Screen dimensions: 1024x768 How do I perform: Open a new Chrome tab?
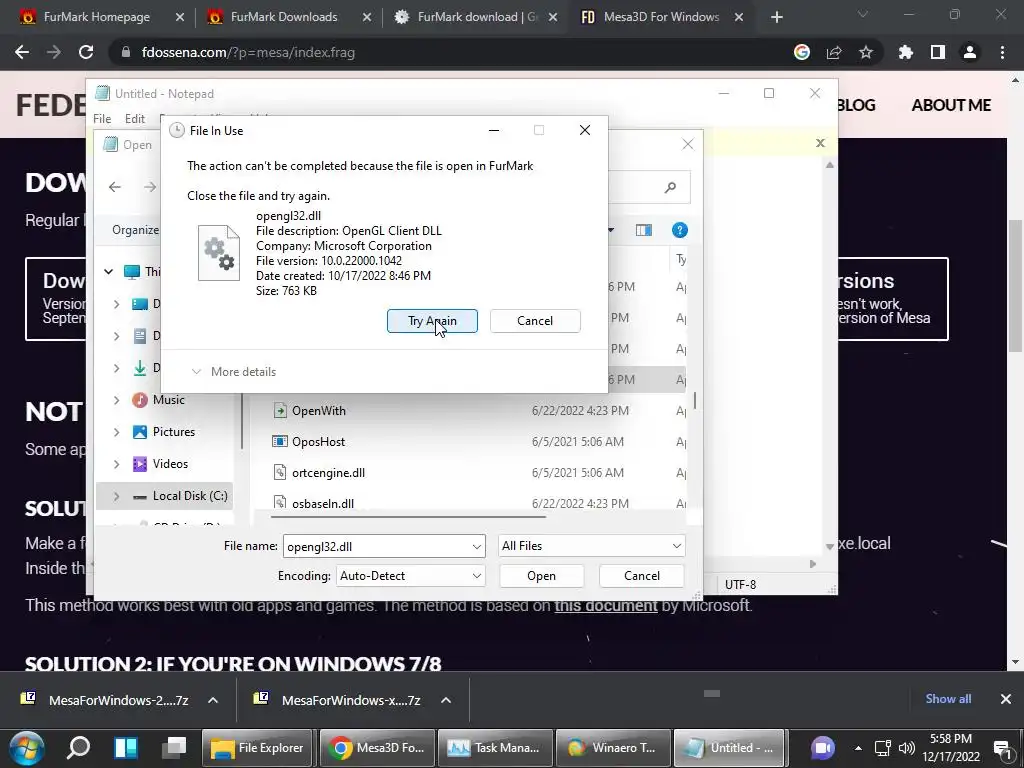(776, 17)
